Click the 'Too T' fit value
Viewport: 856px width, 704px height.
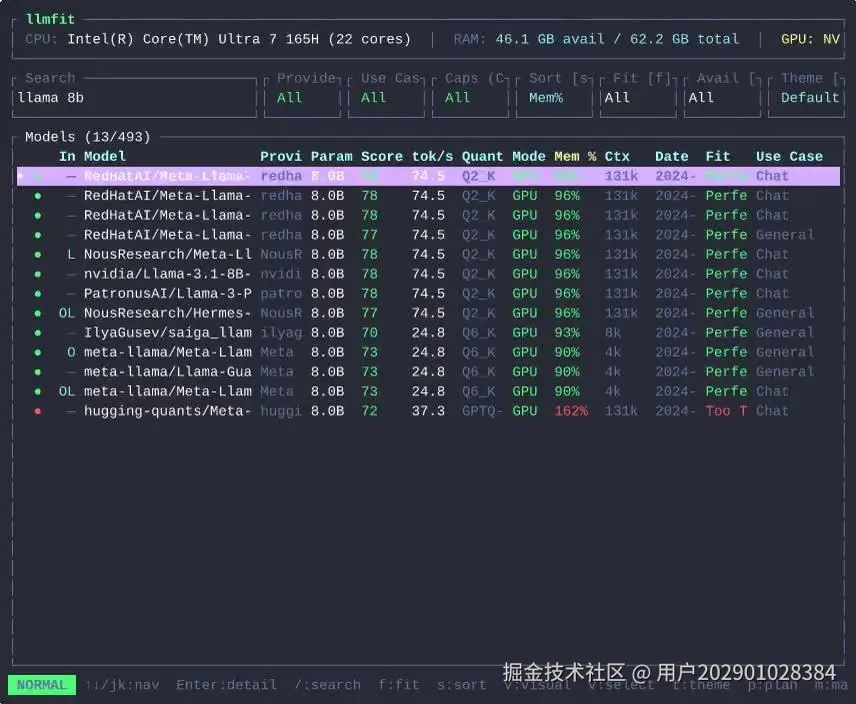pos(726,411)
